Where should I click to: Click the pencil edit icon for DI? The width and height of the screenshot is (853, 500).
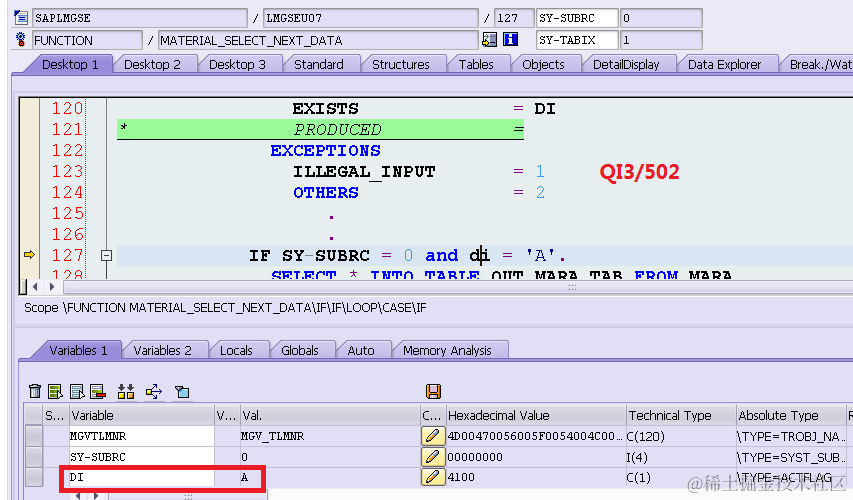432,477
